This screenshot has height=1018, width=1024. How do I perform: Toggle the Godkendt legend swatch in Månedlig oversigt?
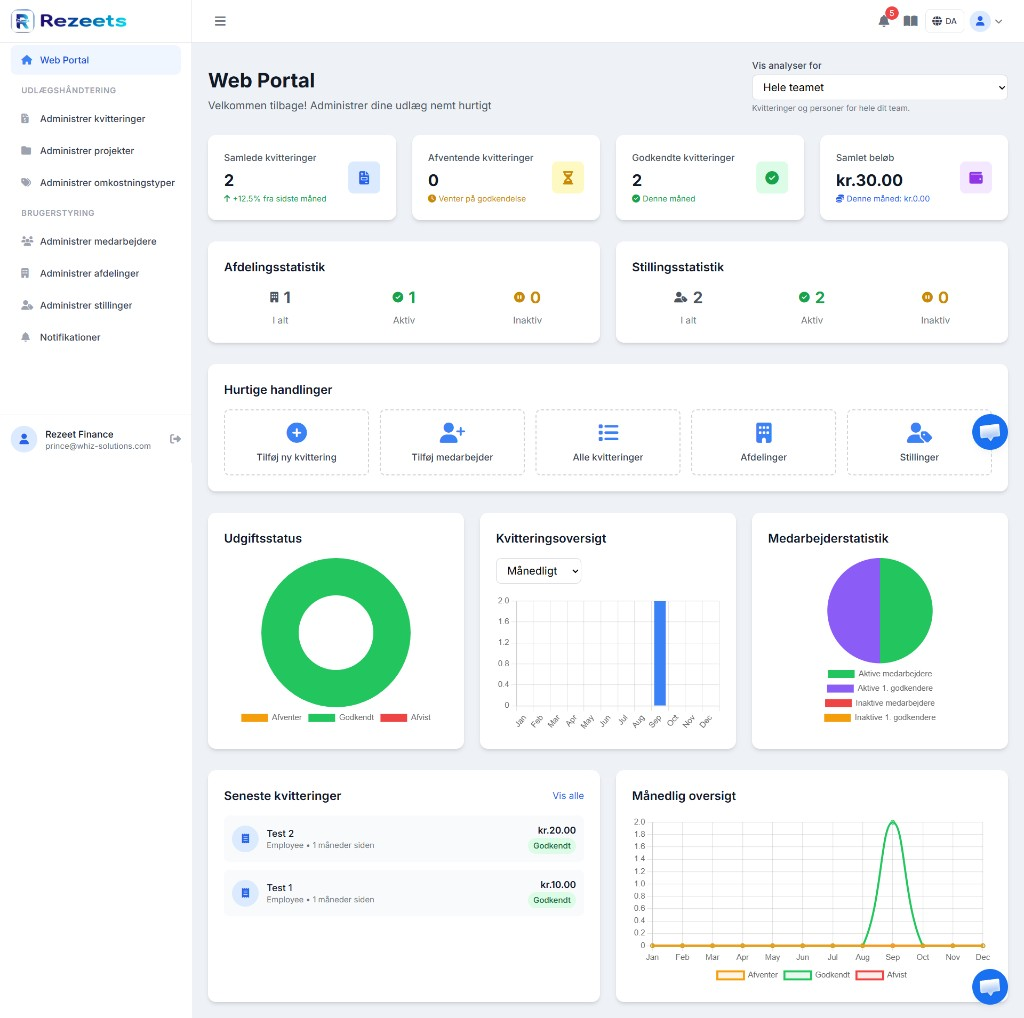pyautogui.click(x=797, y=975)
